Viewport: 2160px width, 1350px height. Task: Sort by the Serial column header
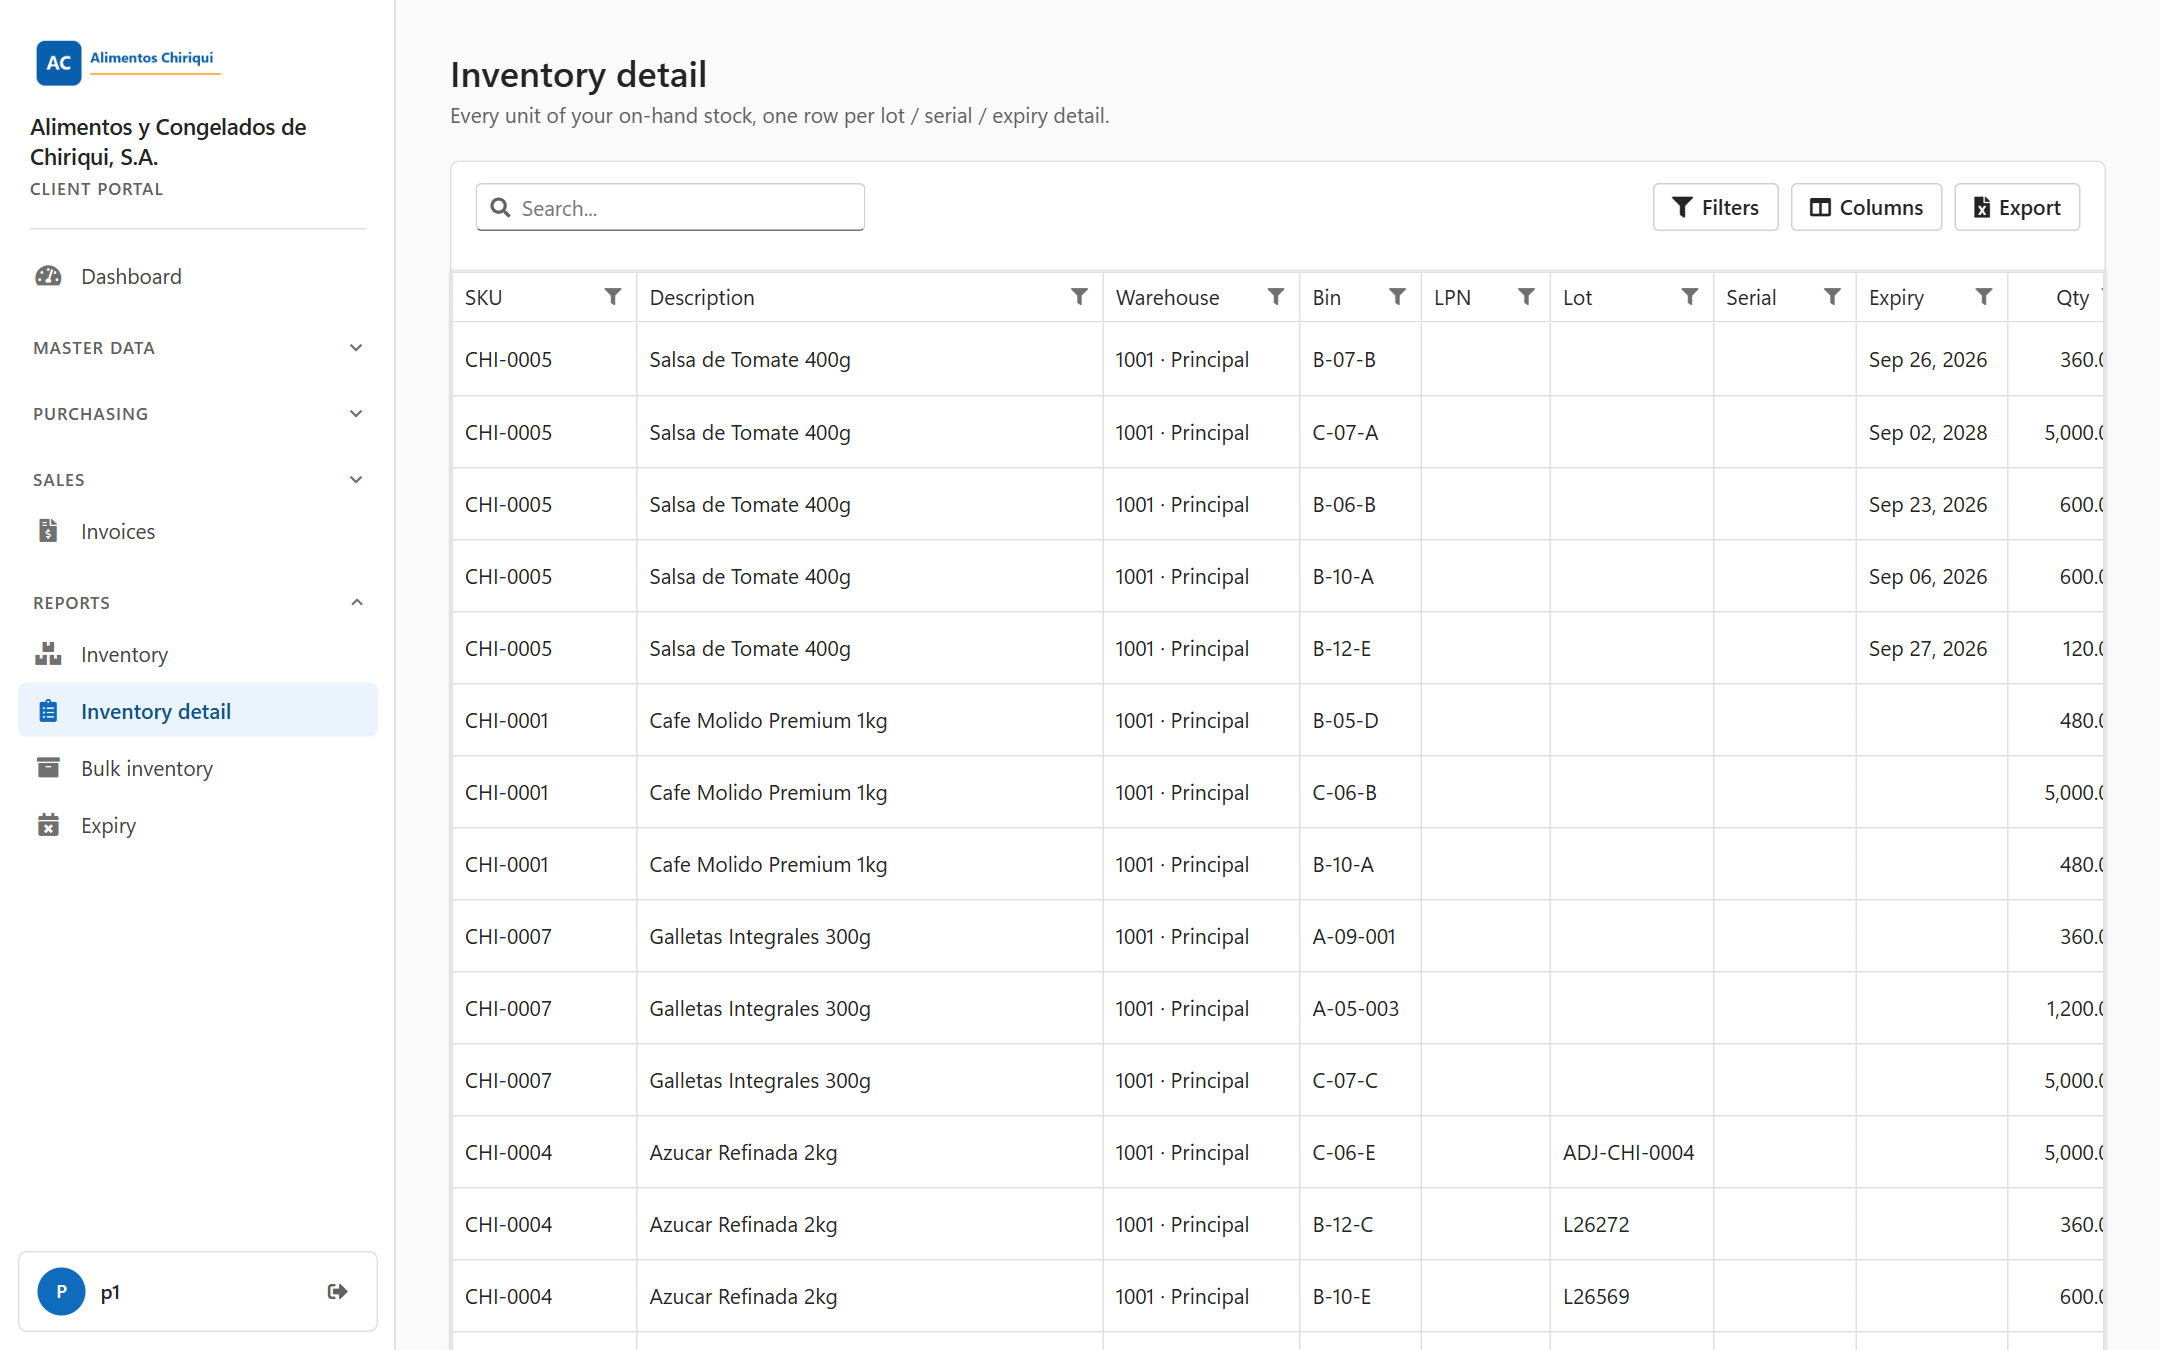tap(1751, 297)
